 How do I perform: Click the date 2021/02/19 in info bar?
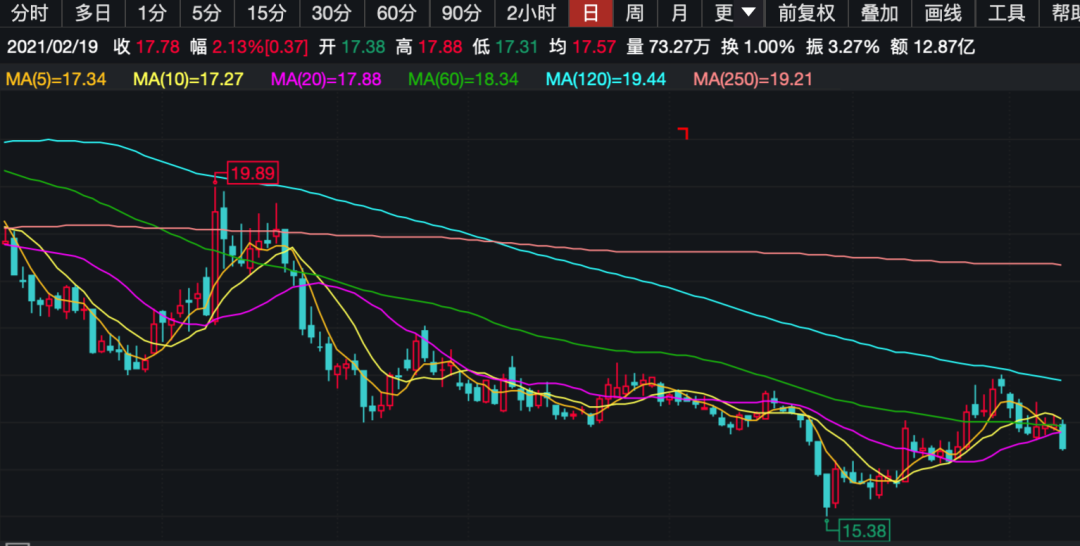coord(52,47)
